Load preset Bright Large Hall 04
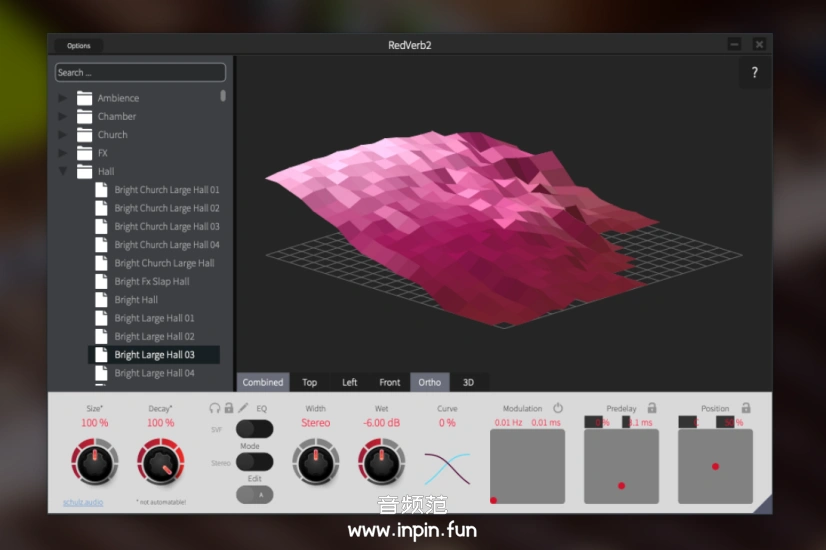 click(154, 373)
